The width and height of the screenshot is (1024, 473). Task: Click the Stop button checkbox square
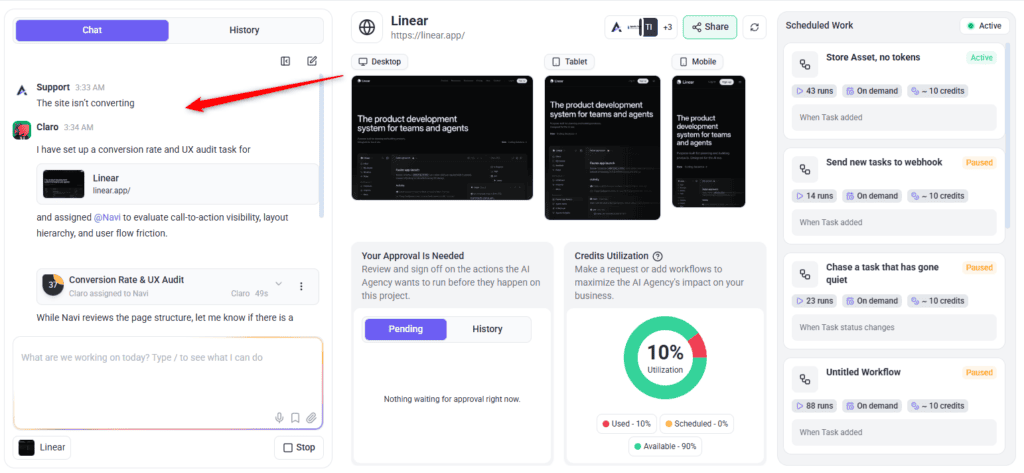point(287,448)
